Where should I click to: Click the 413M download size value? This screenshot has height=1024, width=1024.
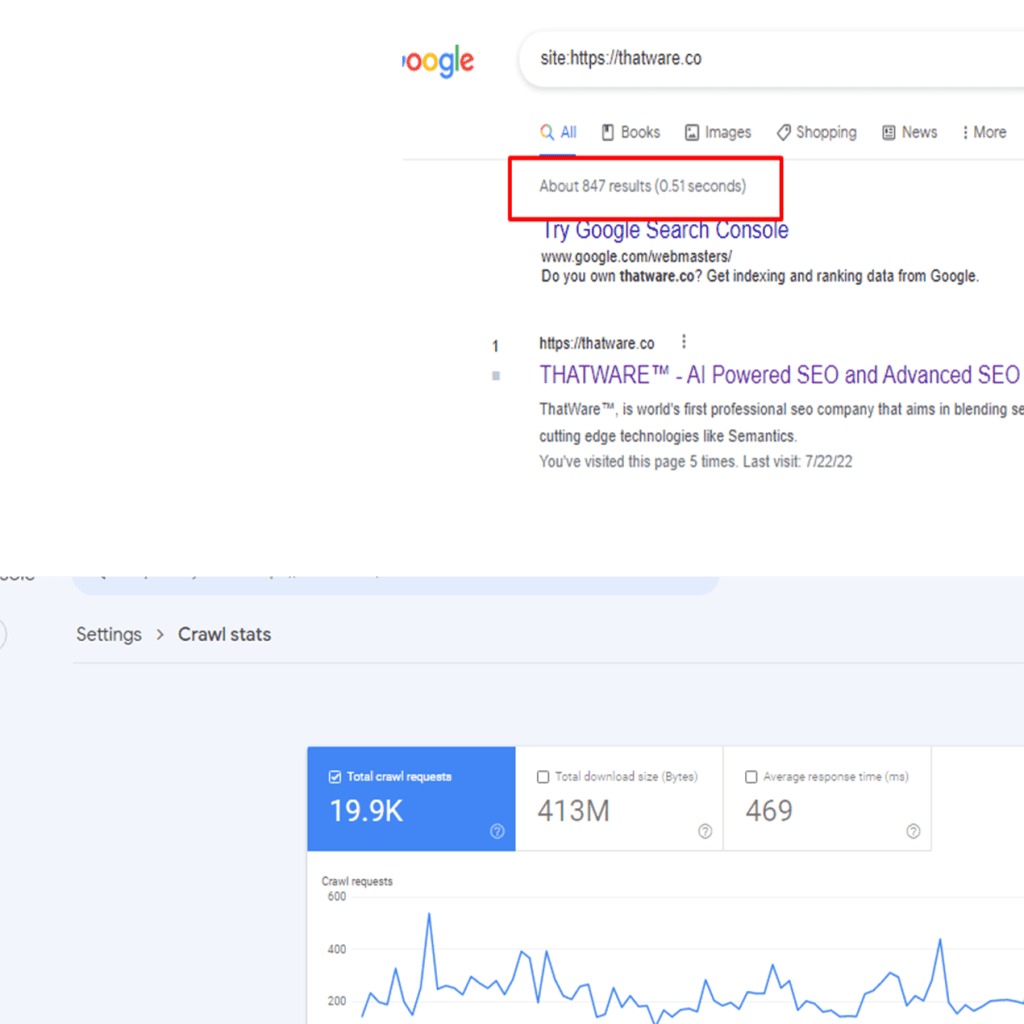click(574, 812)
